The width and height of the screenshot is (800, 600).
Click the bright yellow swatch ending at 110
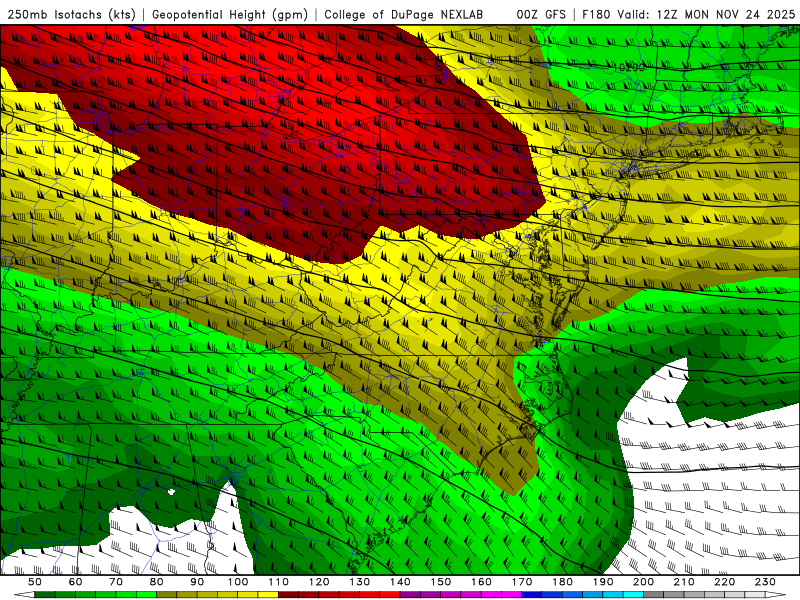click(268, 594)
